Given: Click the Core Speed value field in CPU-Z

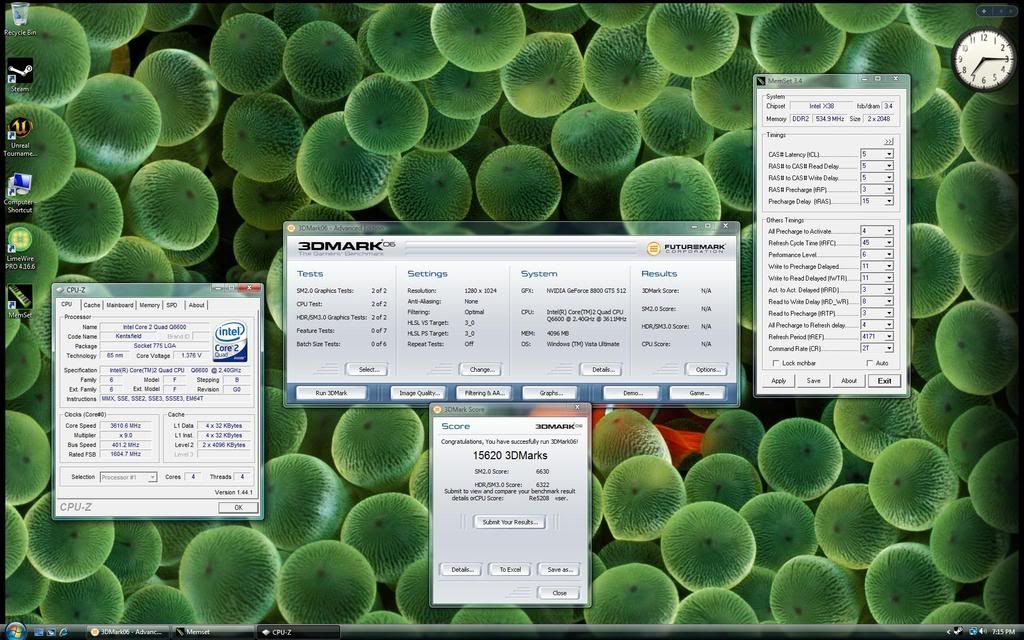Looking at the screenshot, I should pos(125,426).
